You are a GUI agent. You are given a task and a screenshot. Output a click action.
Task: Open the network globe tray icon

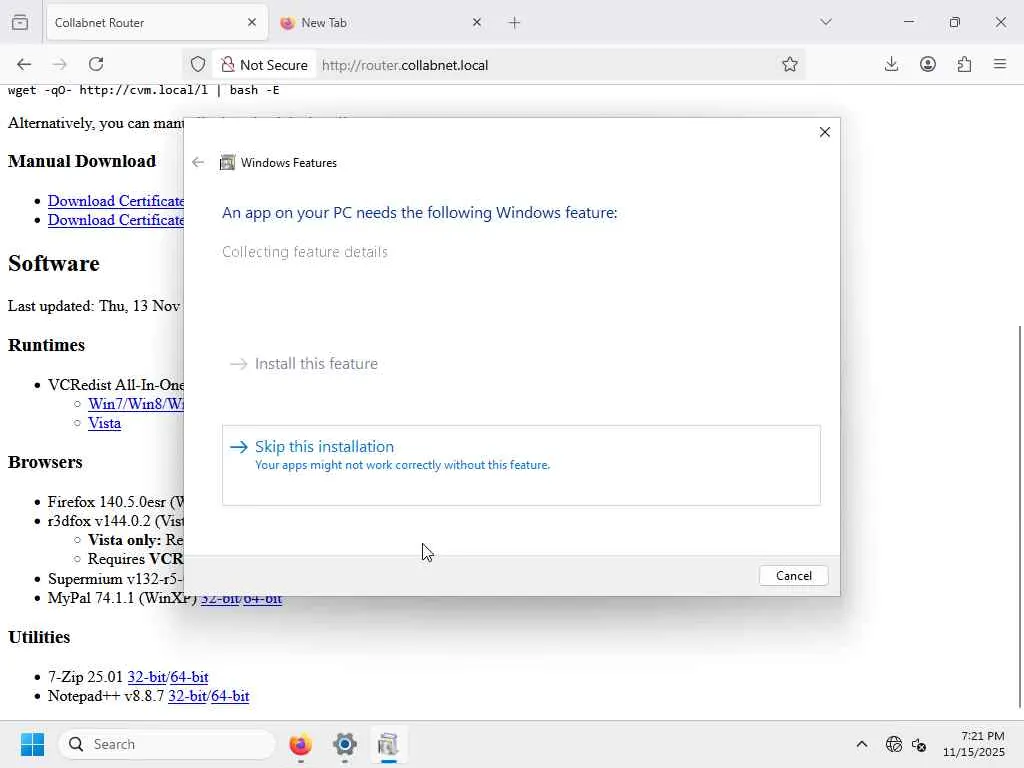(x=893, y=744)
